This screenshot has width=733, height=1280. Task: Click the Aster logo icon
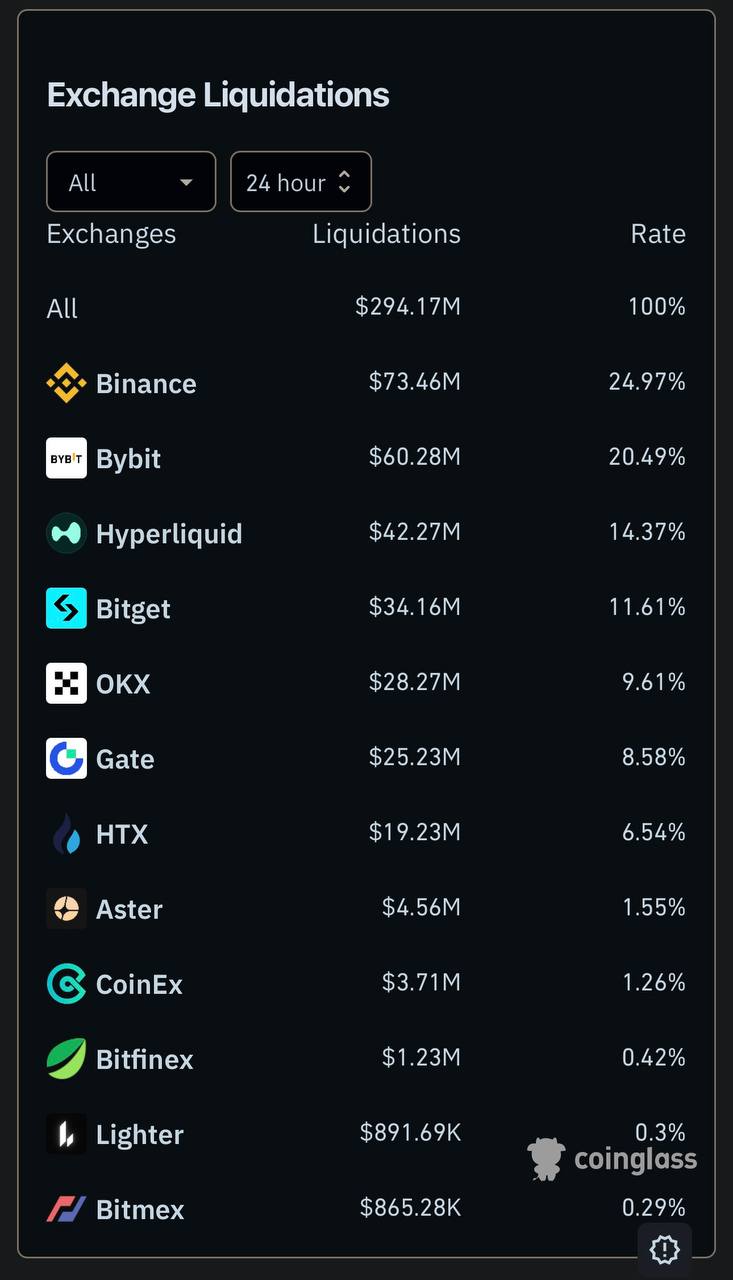[x=66, y=908]
